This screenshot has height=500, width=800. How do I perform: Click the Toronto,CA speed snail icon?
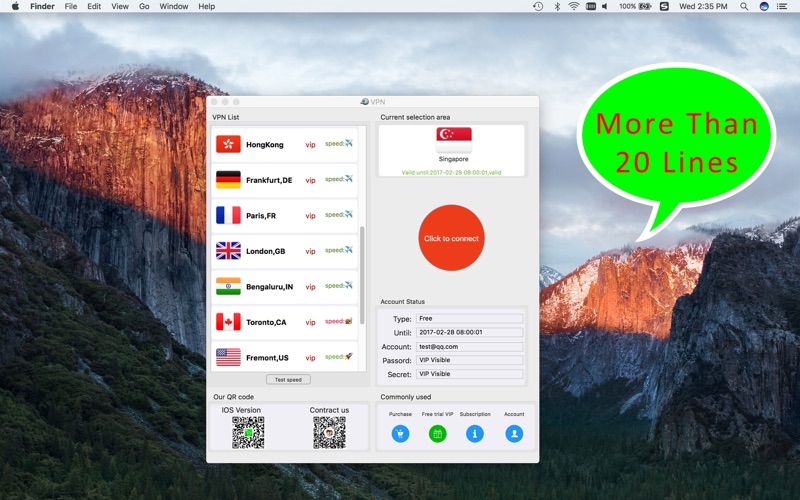tap(348, 321)
